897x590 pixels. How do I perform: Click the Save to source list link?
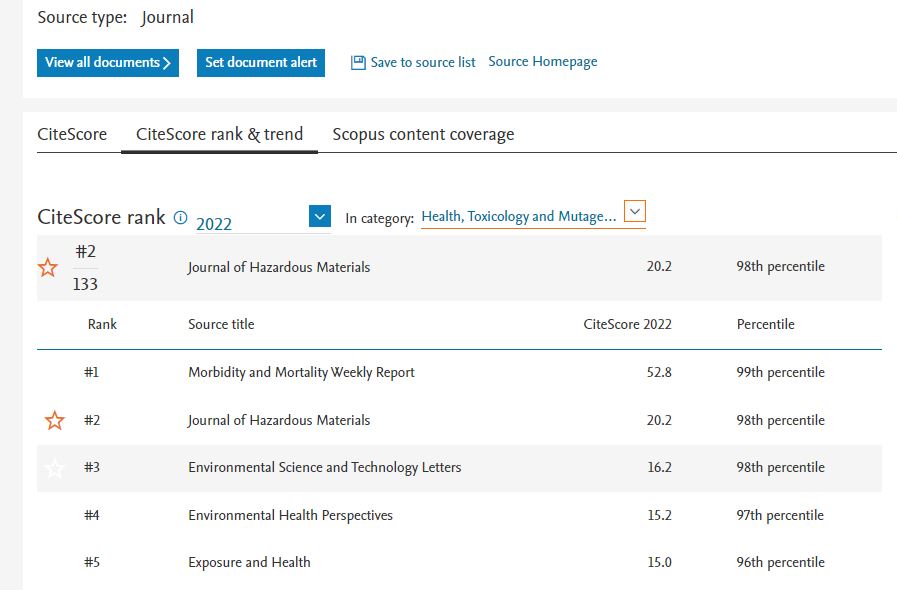tap(423, 62)
